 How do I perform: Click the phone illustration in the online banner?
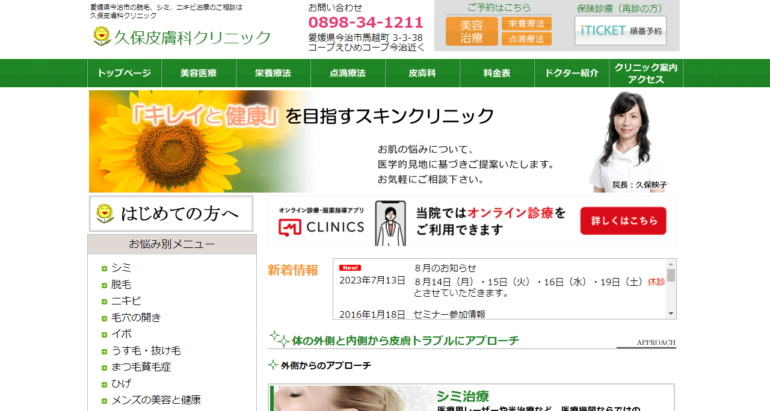[388, 222]
